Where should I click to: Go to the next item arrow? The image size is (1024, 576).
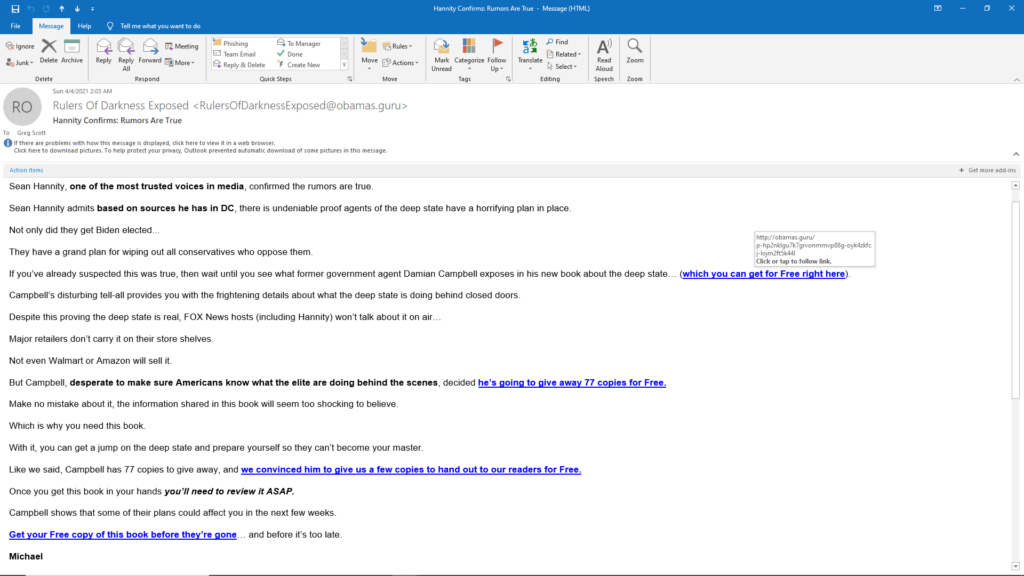pyautogui.click(x=77, y=8)
